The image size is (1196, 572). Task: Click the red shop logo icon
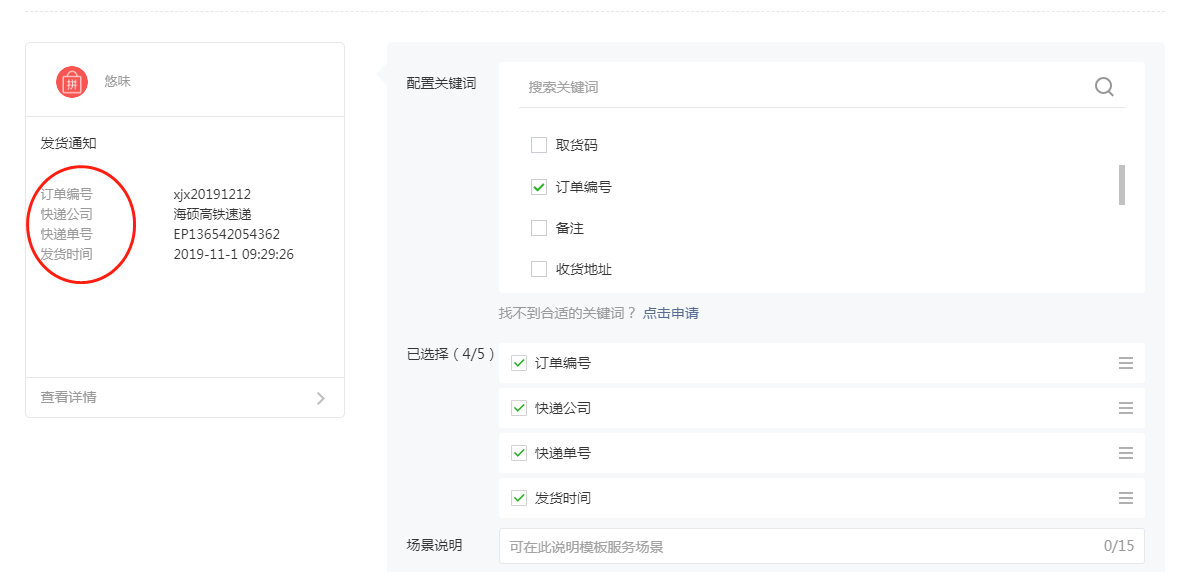tap(72, 82)
